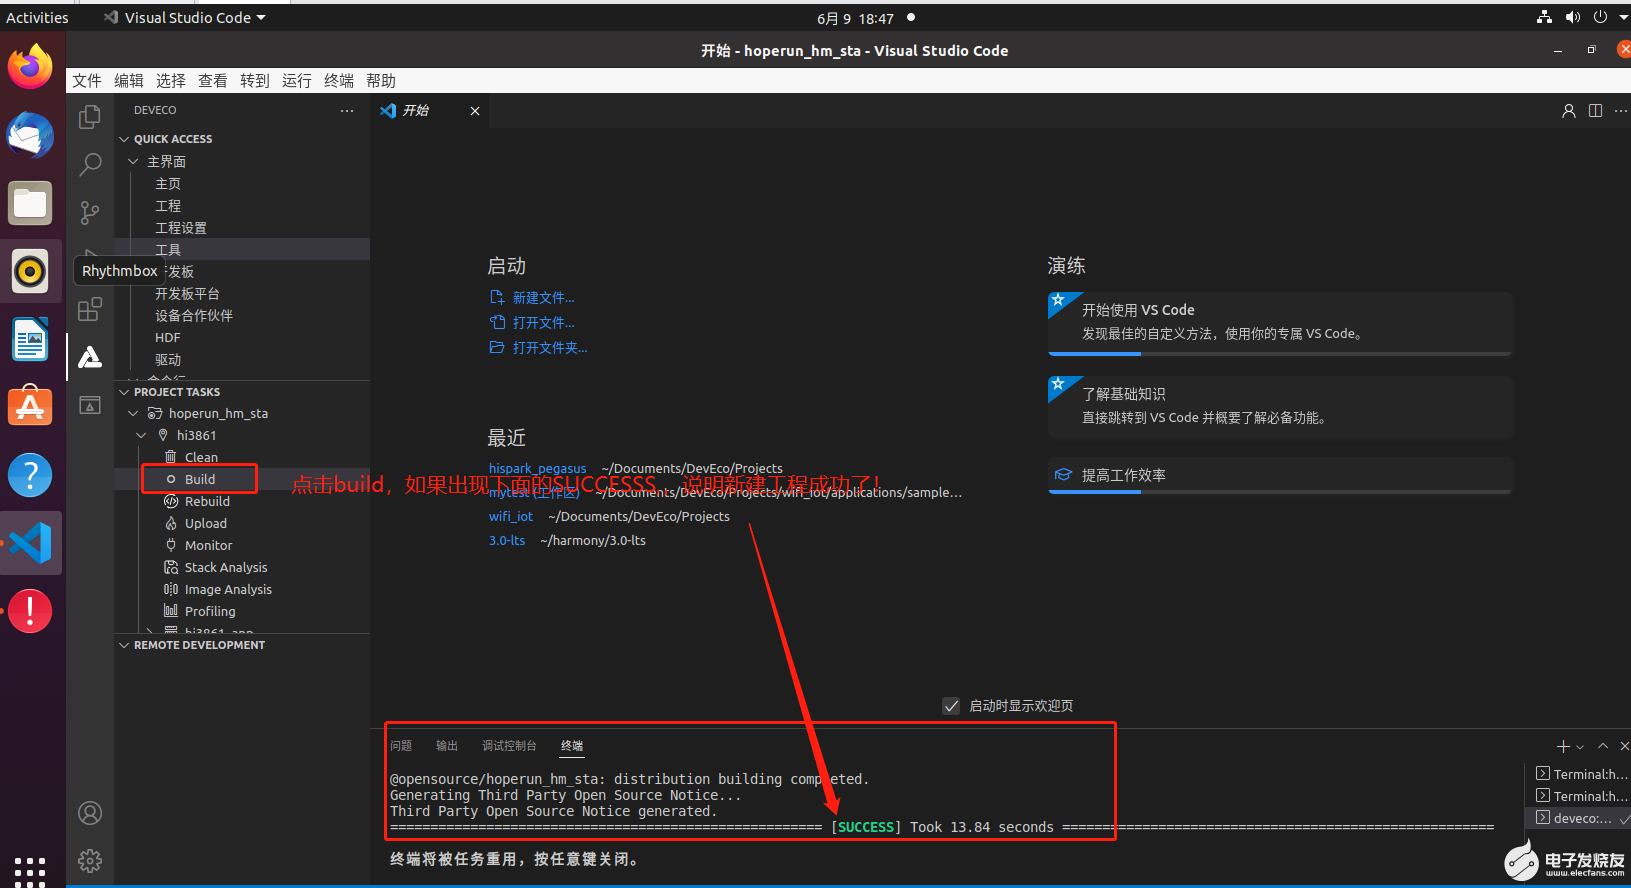Viewport: 1631px width, 888px height.
Task: Open the 开始使用 VS Code walkthrough card
Action: pyautogui.click(x=1281, y=324)
